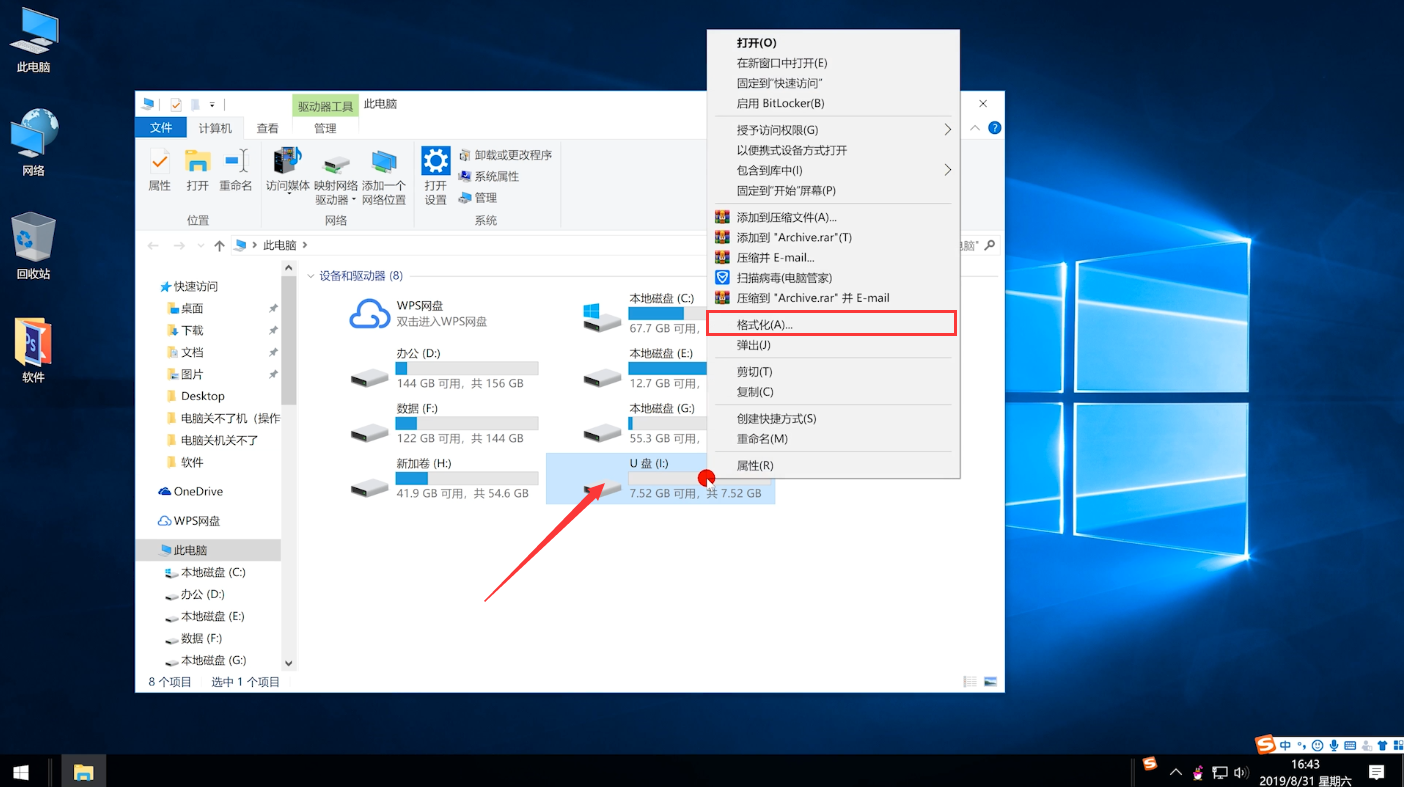Choose 打开(O) in context menu

tap(832, 43)
